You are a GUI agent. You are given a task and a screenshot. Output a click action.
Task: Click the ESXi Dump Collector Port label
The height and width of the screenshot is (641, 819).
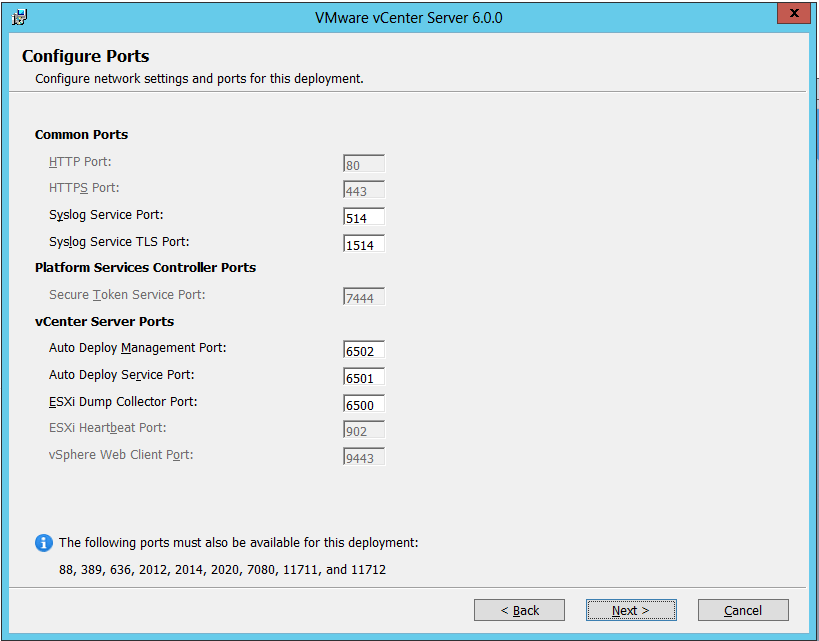123,402
